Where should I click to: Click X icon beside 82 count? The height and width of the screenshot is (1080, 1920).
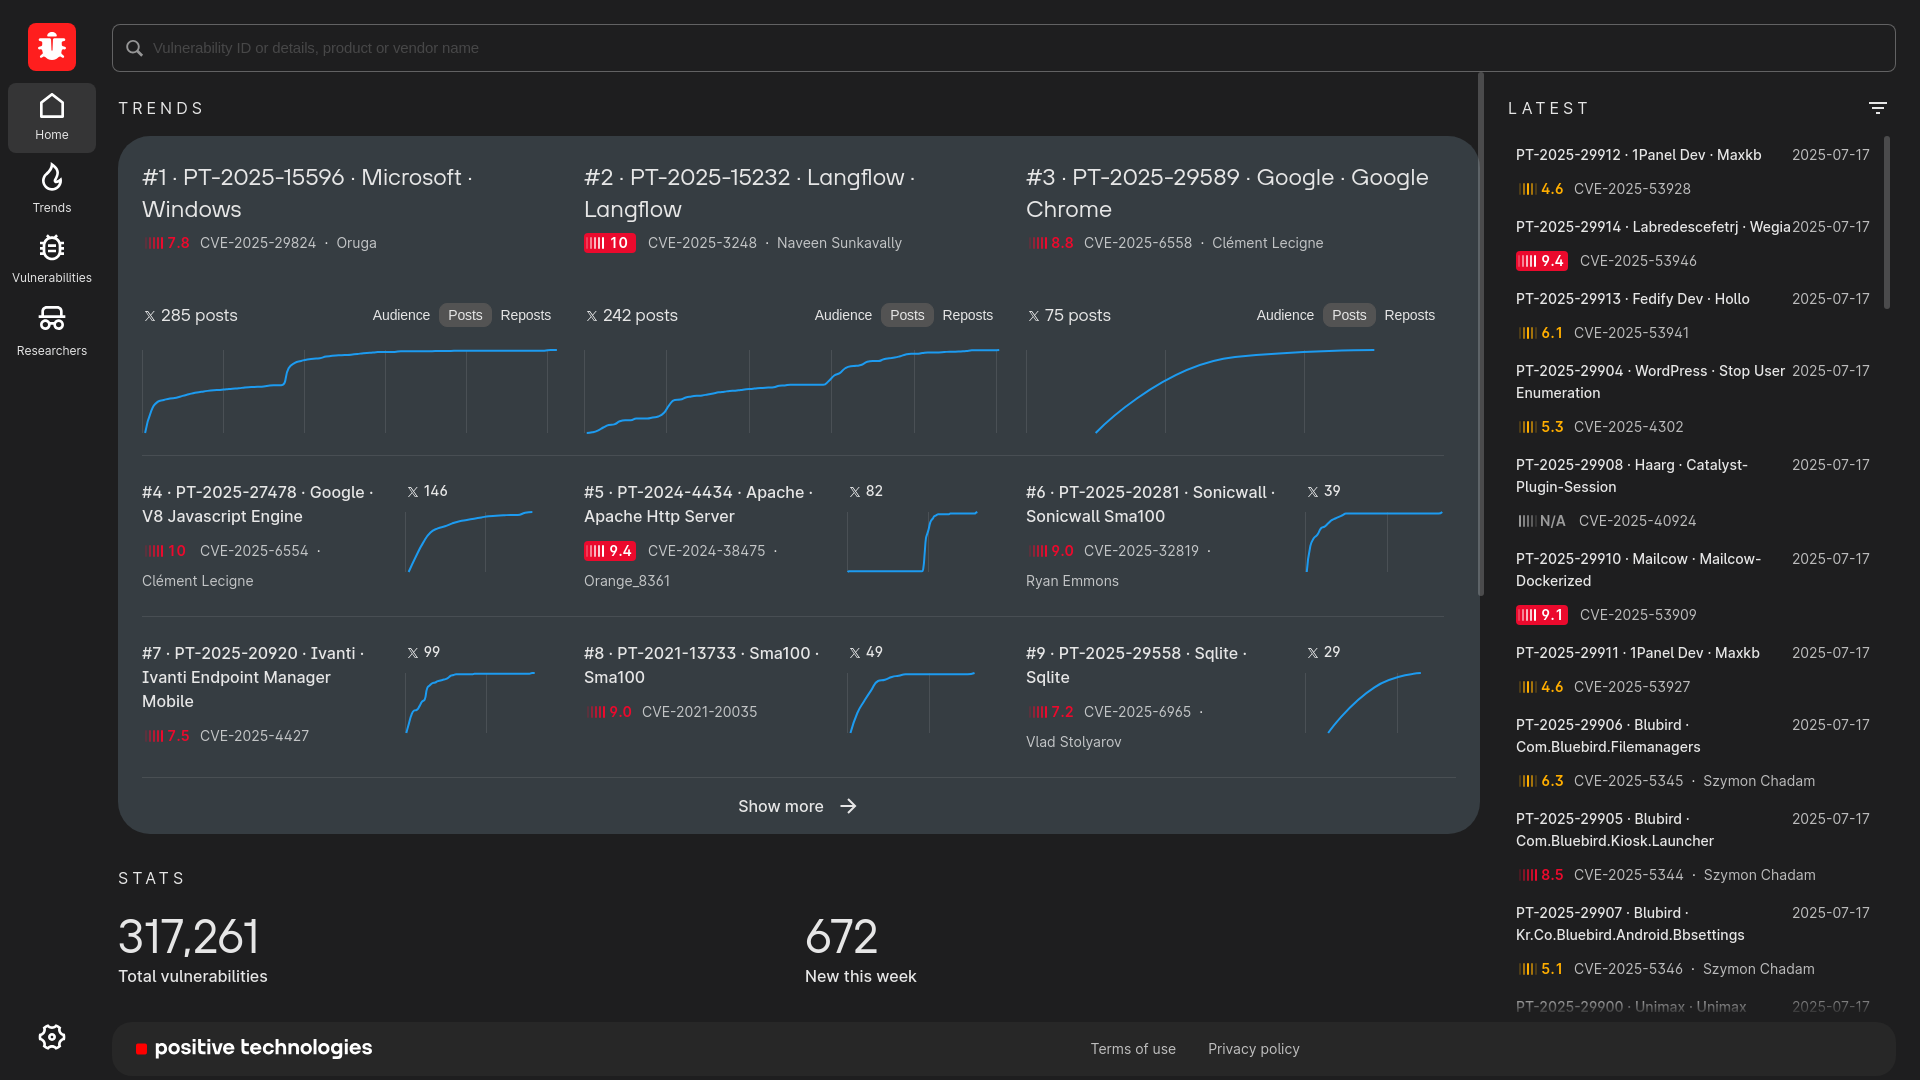[x=855, y=492]
